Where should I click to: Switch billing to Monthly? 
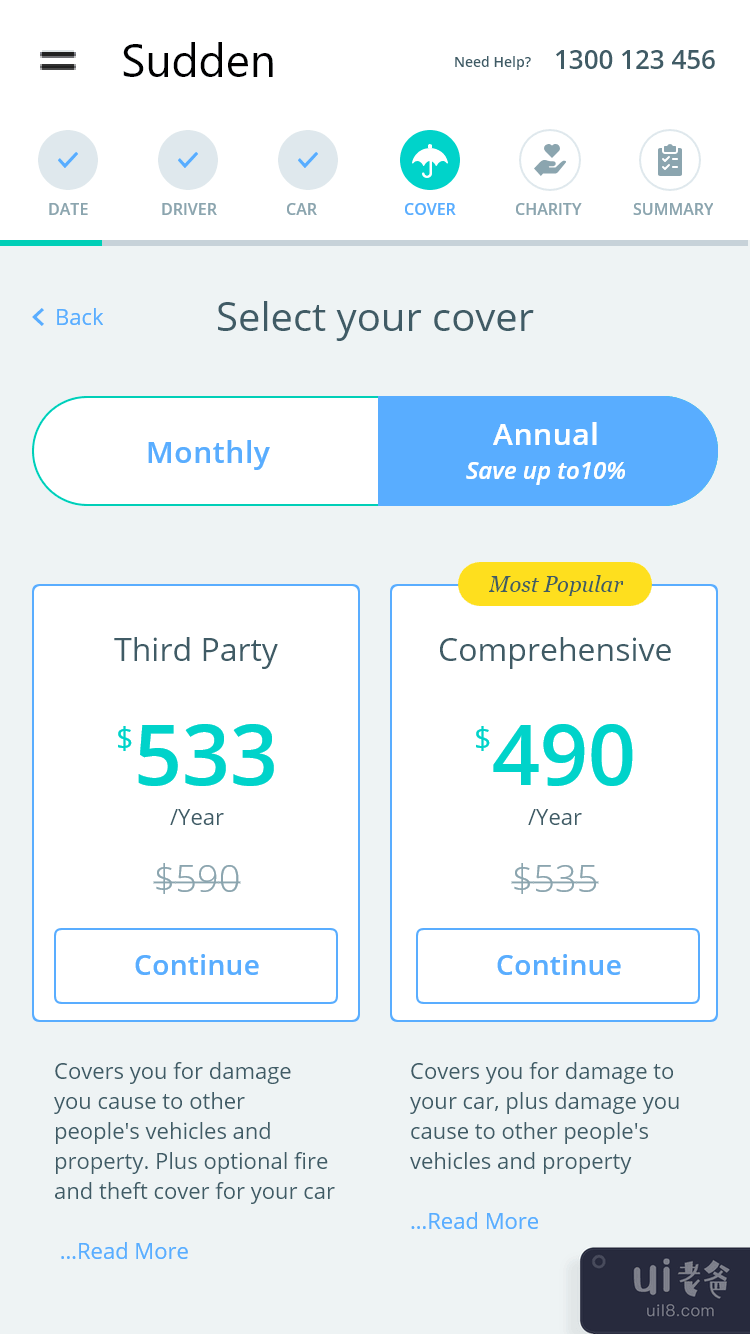(x=207, y=452)
